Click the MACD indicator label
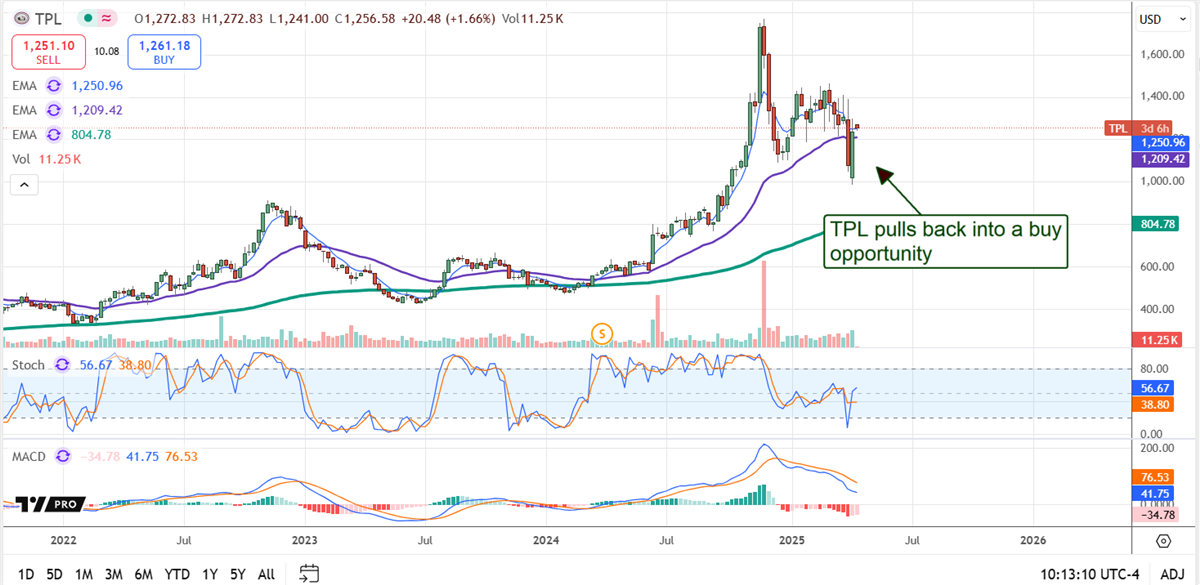 point(29,456)
